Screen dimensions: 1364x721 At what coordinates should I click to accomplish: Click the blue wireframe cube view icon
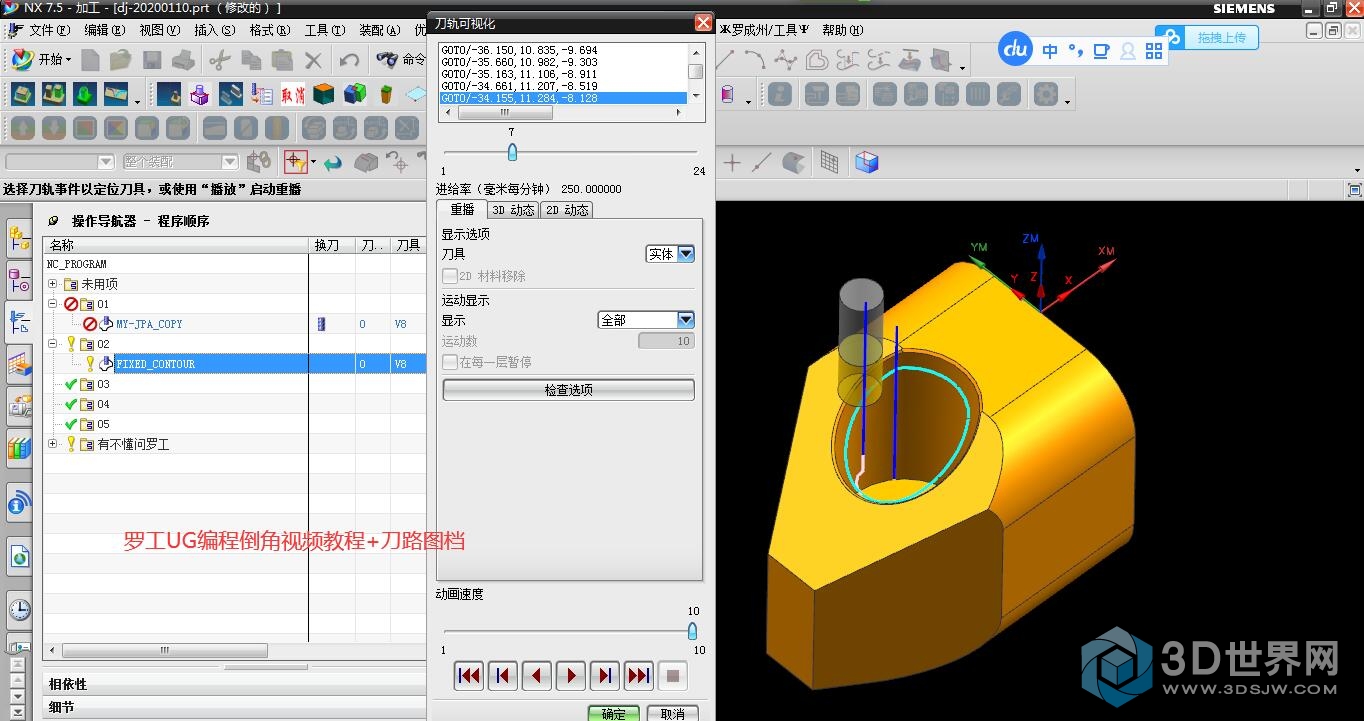(x=867, y=161)
